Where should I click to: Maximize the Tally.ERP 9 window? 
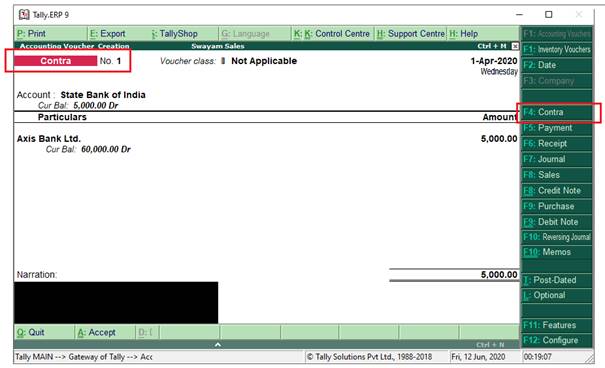[548, 15]
